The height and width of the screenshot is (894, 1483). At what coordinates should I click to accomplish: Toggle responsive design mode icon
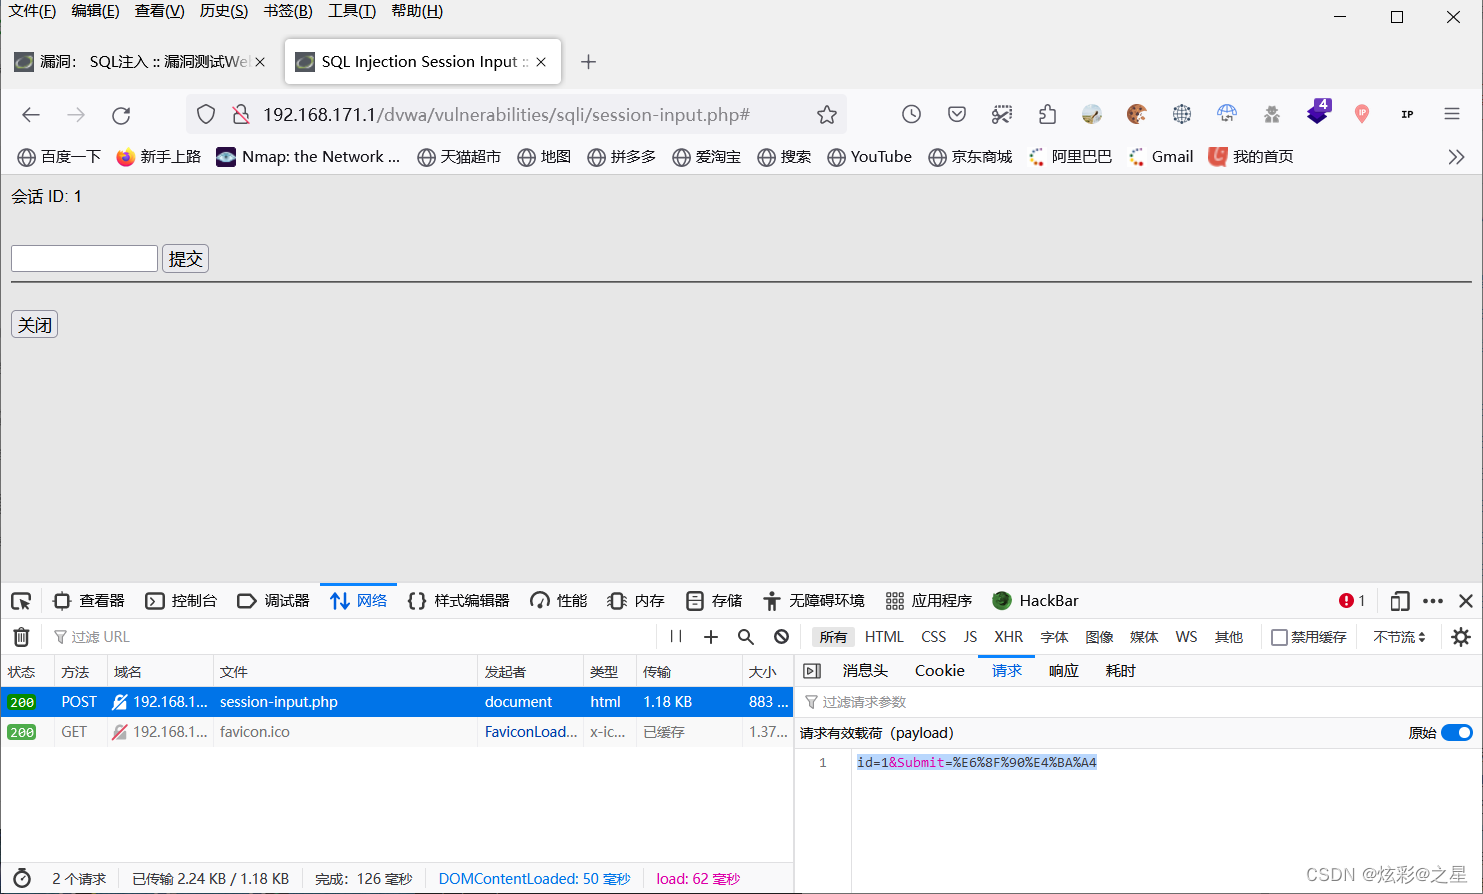click(x=1400, y=601)
